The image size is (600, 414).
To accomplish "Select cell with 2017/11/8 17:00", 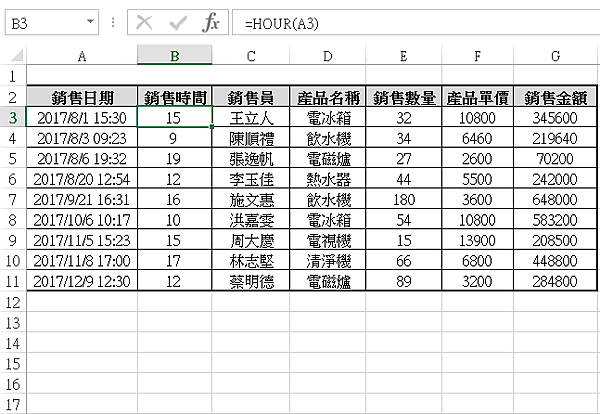I will pos(82,261).
